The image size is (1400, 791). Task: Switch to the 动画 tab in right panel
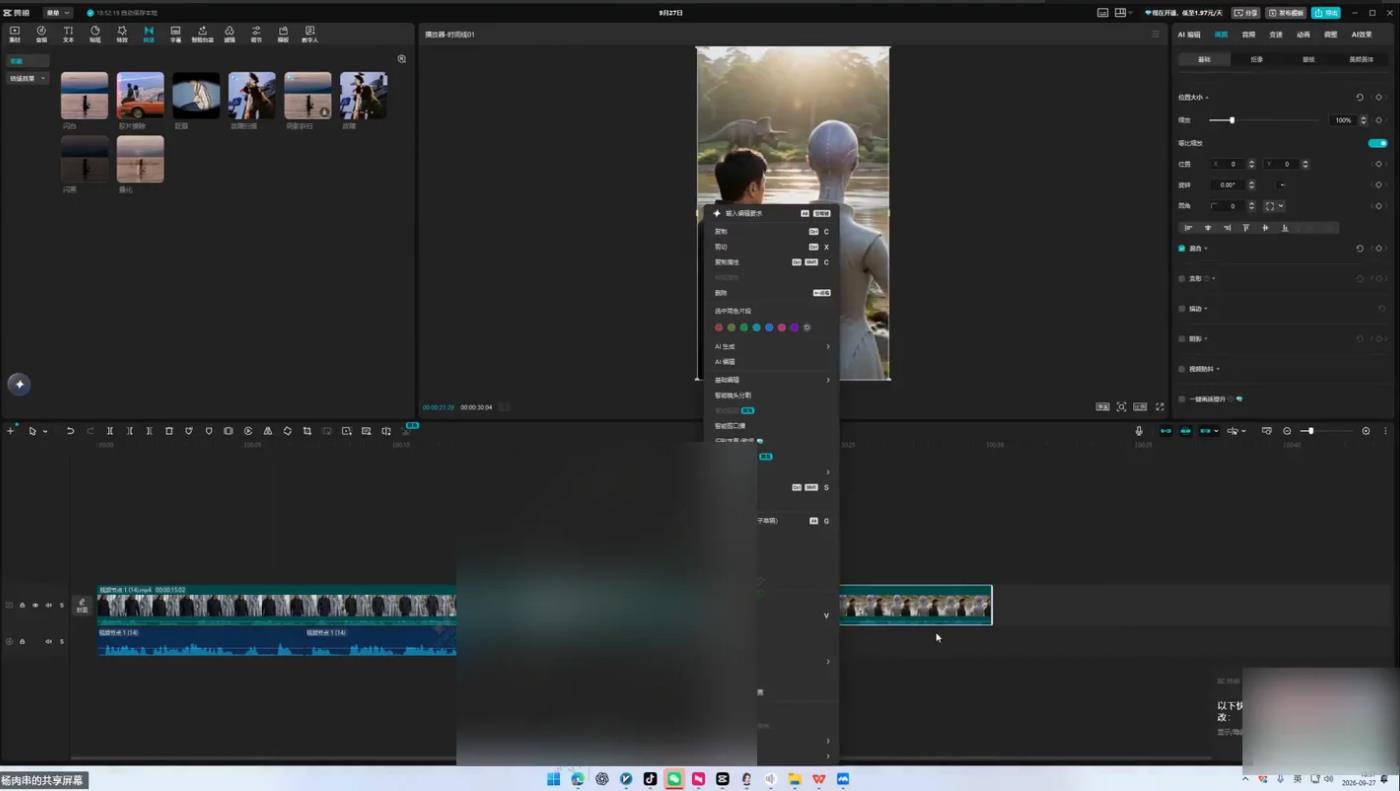1303,34
